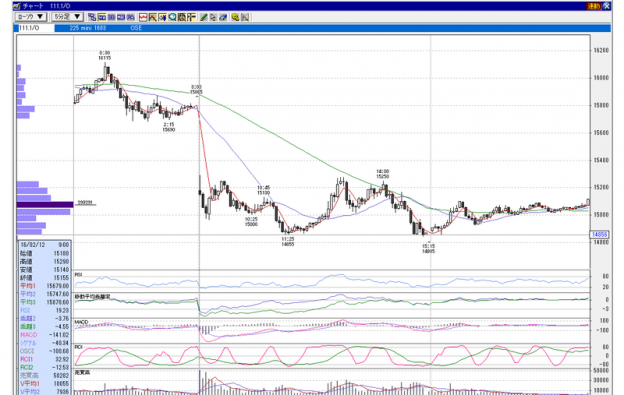Open the candlestick chart type dropdown
The image size is (624, 395).
31,17
